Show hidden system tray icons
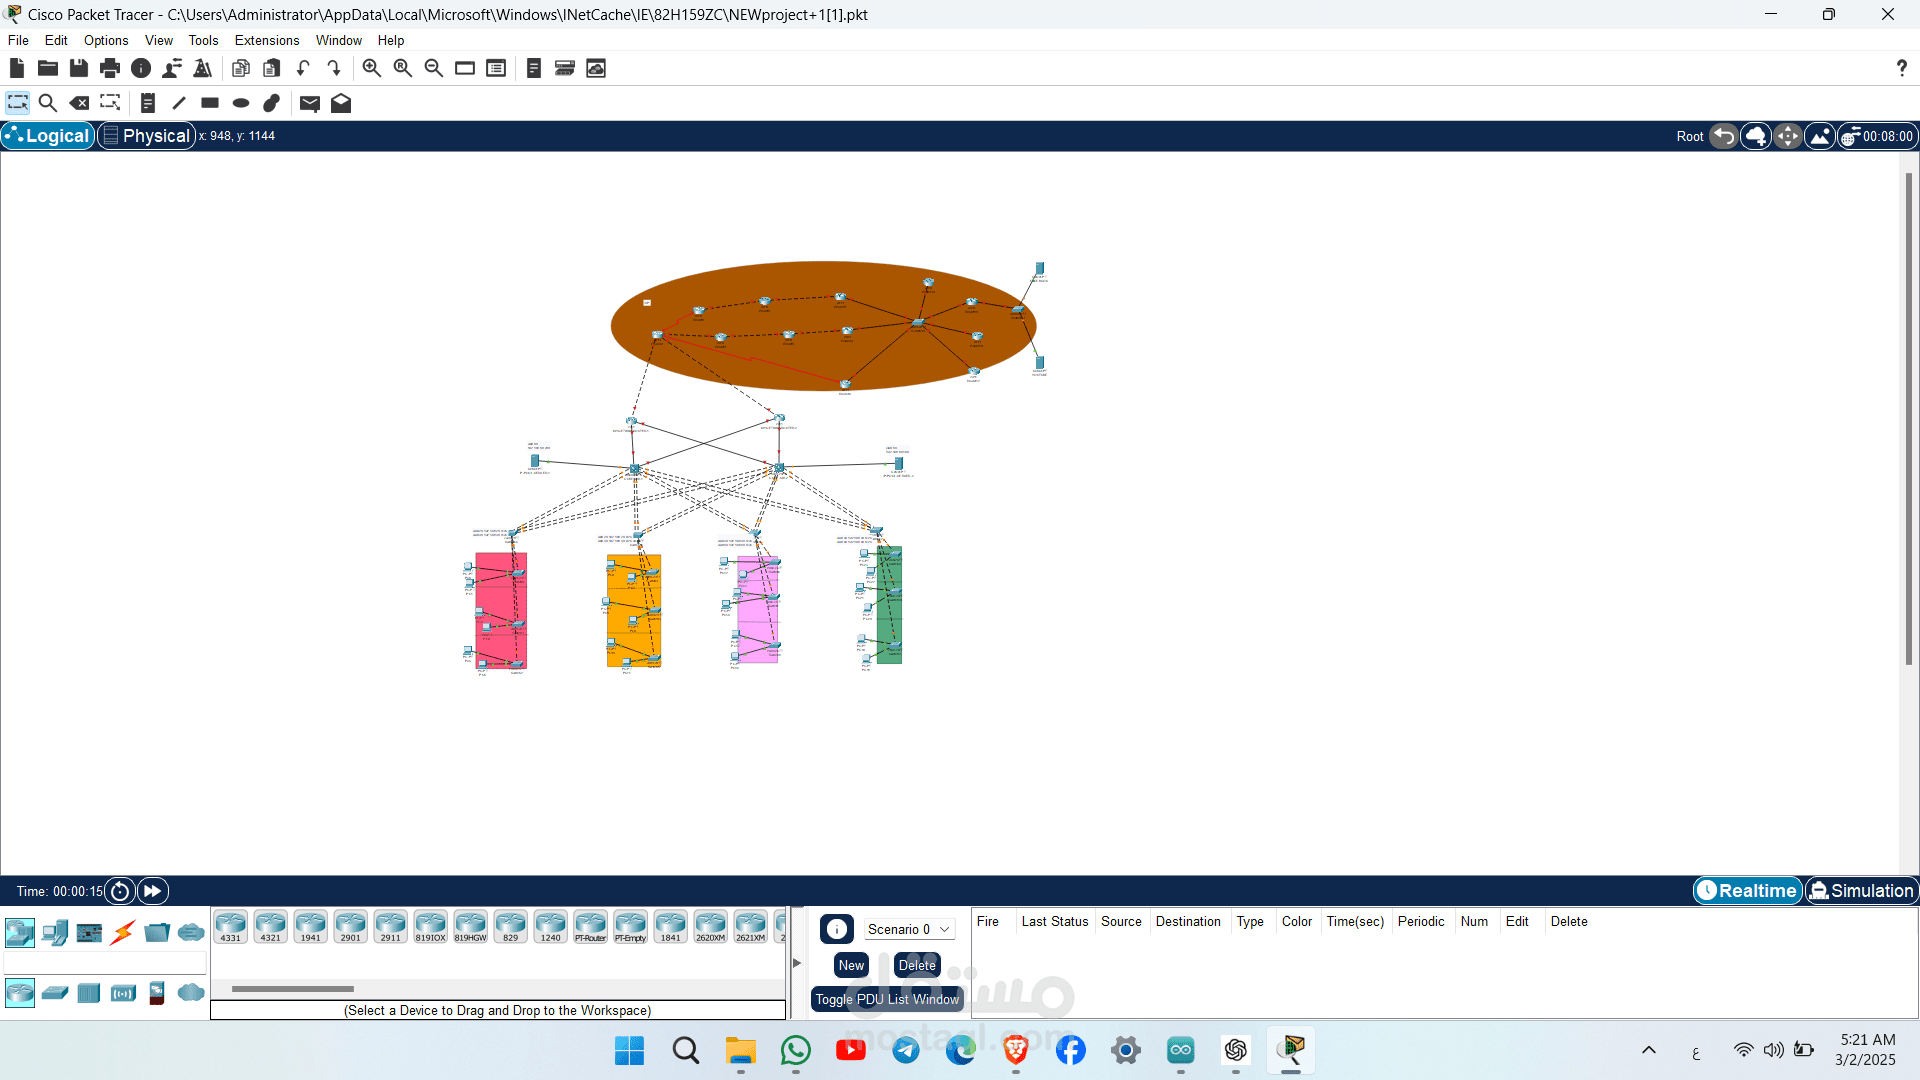This screenshot has height=1080, width=1920. 1649,1050
